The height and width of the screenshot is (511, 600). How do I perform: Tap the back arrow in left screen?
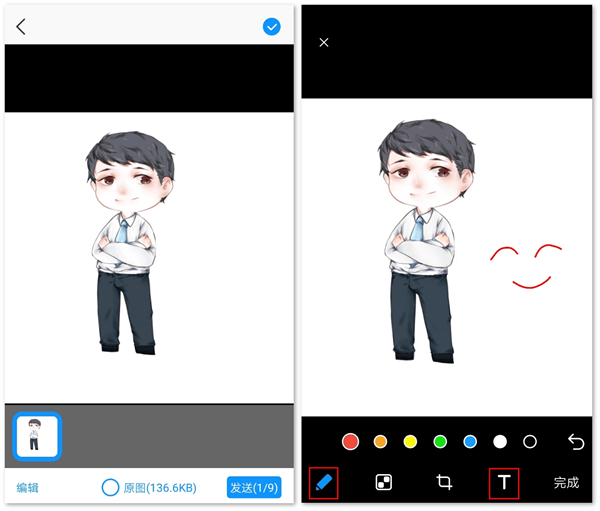[21, 27]
